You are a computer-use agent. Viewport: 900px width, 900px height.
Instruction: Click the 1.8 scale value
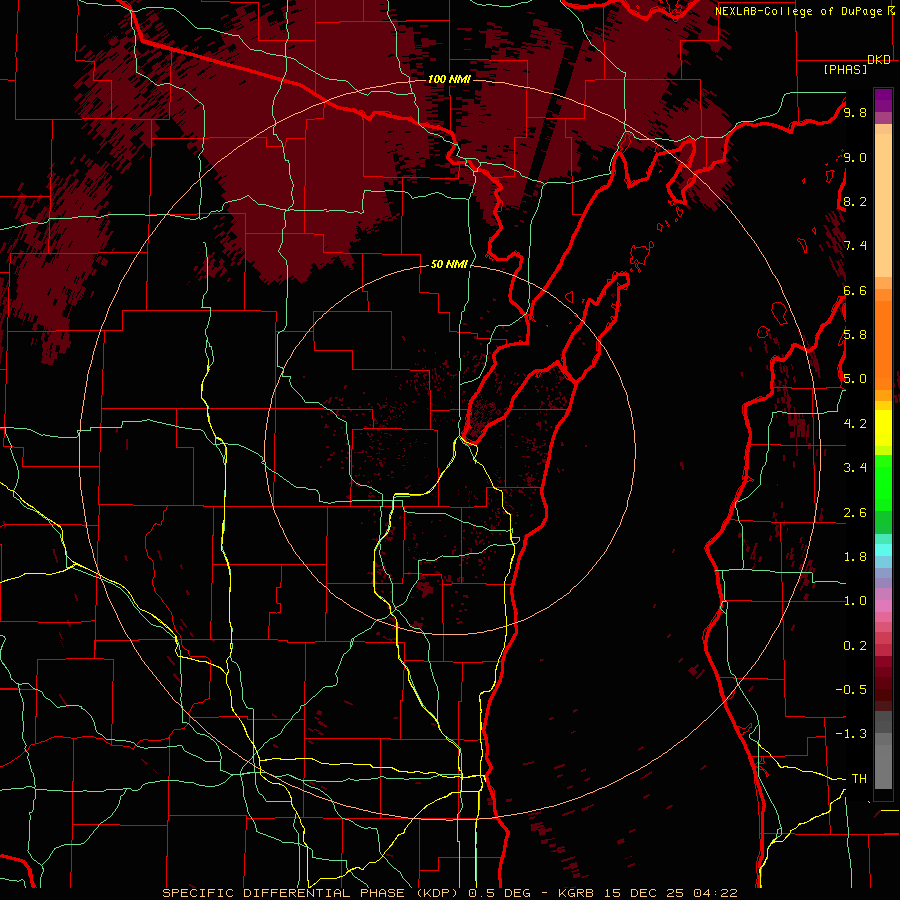pos(855,557)
